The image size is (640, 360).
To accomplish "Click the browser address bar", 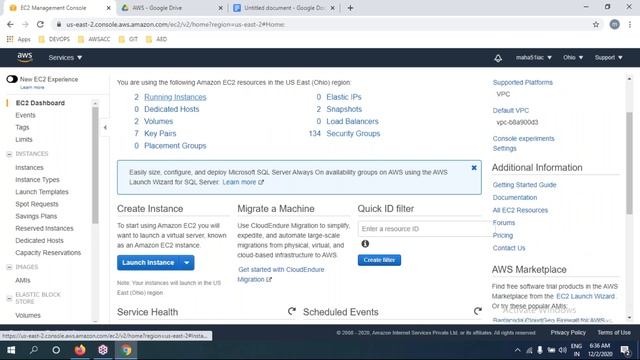I will (322, 24).
